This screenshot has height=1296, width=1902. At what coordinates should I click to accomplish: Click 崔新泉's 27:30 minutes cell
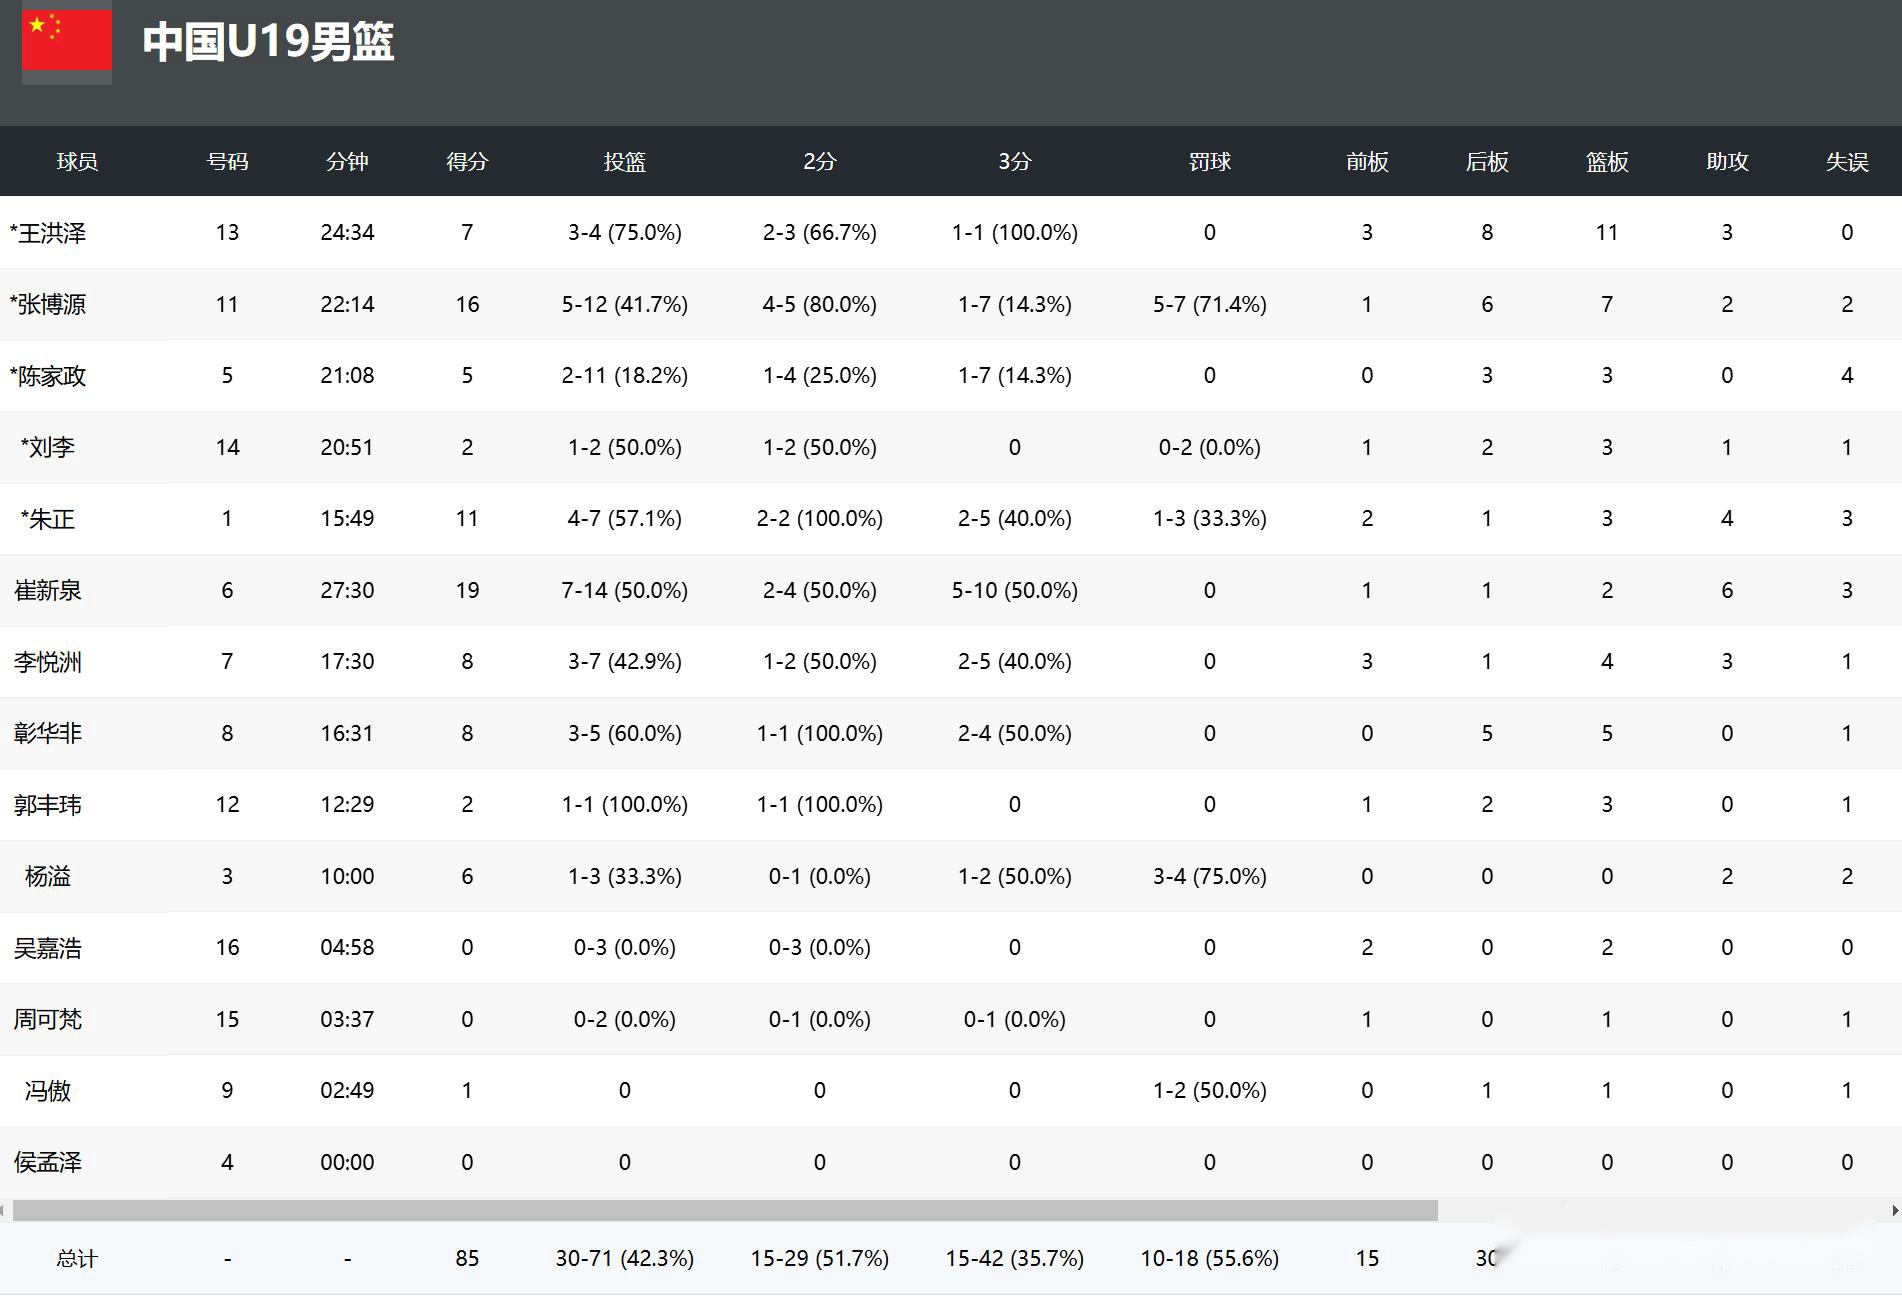[x=347, y=590]
